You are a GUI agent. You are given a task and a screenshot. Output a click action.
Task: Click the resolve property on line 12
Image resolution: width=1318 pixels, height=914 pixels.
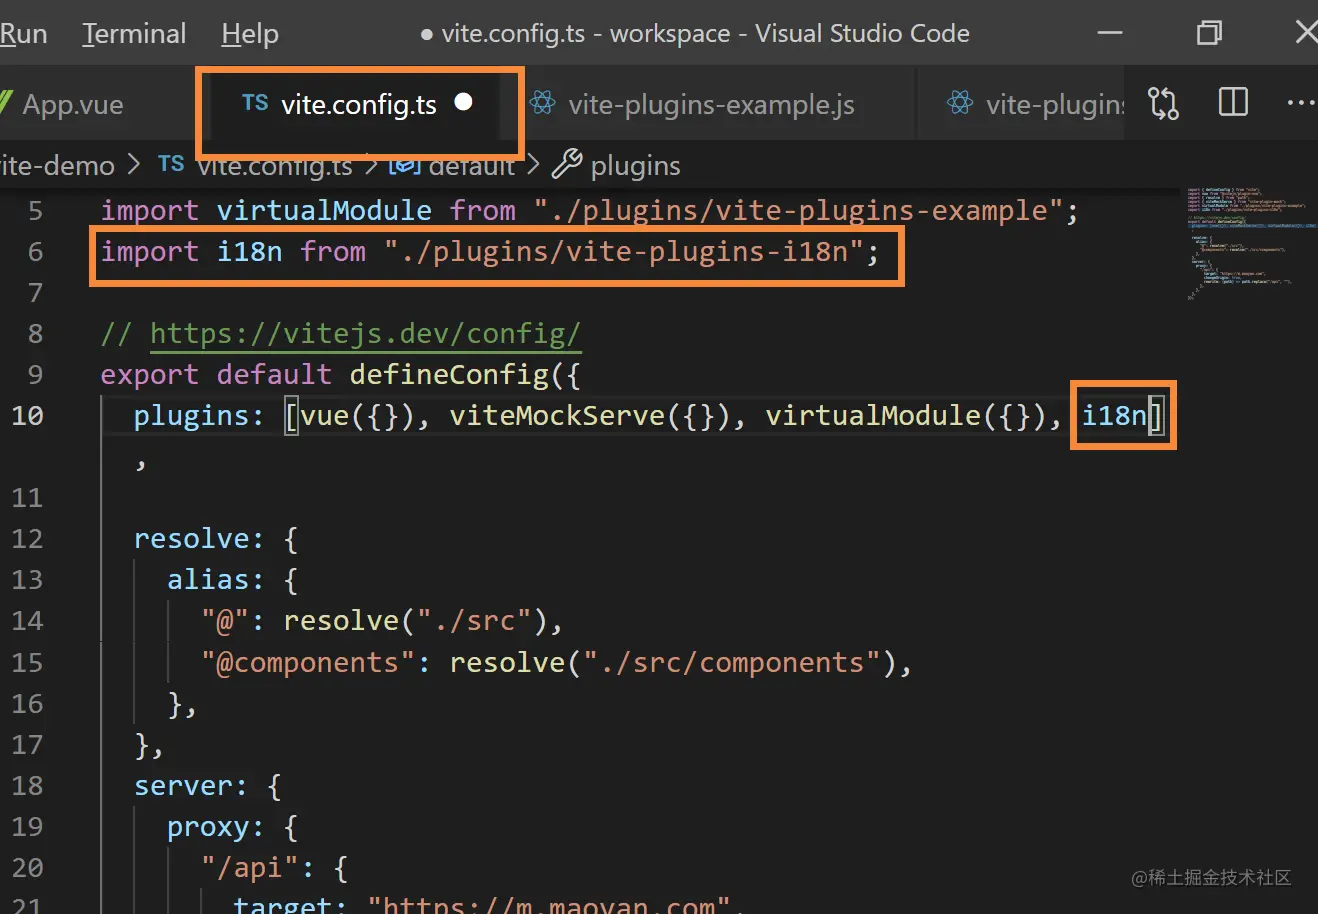click(x=191, y=539)
